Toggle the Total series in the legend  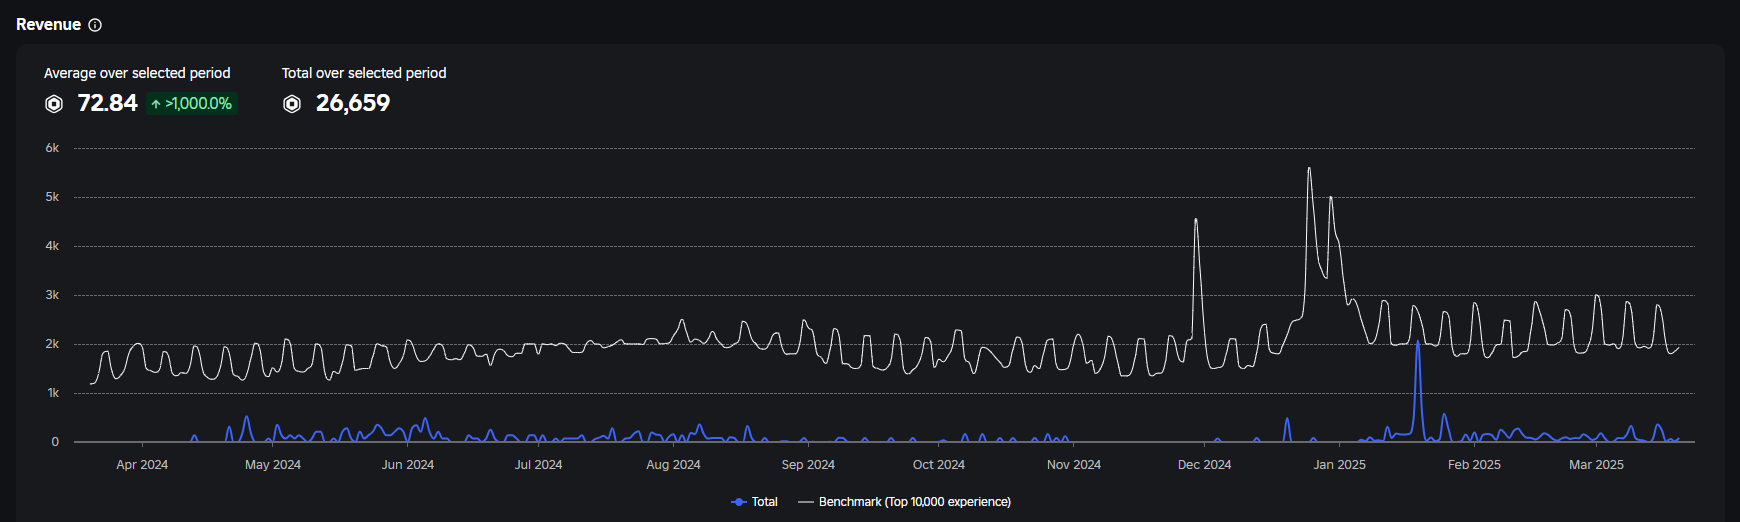click(x=755, y=502)
